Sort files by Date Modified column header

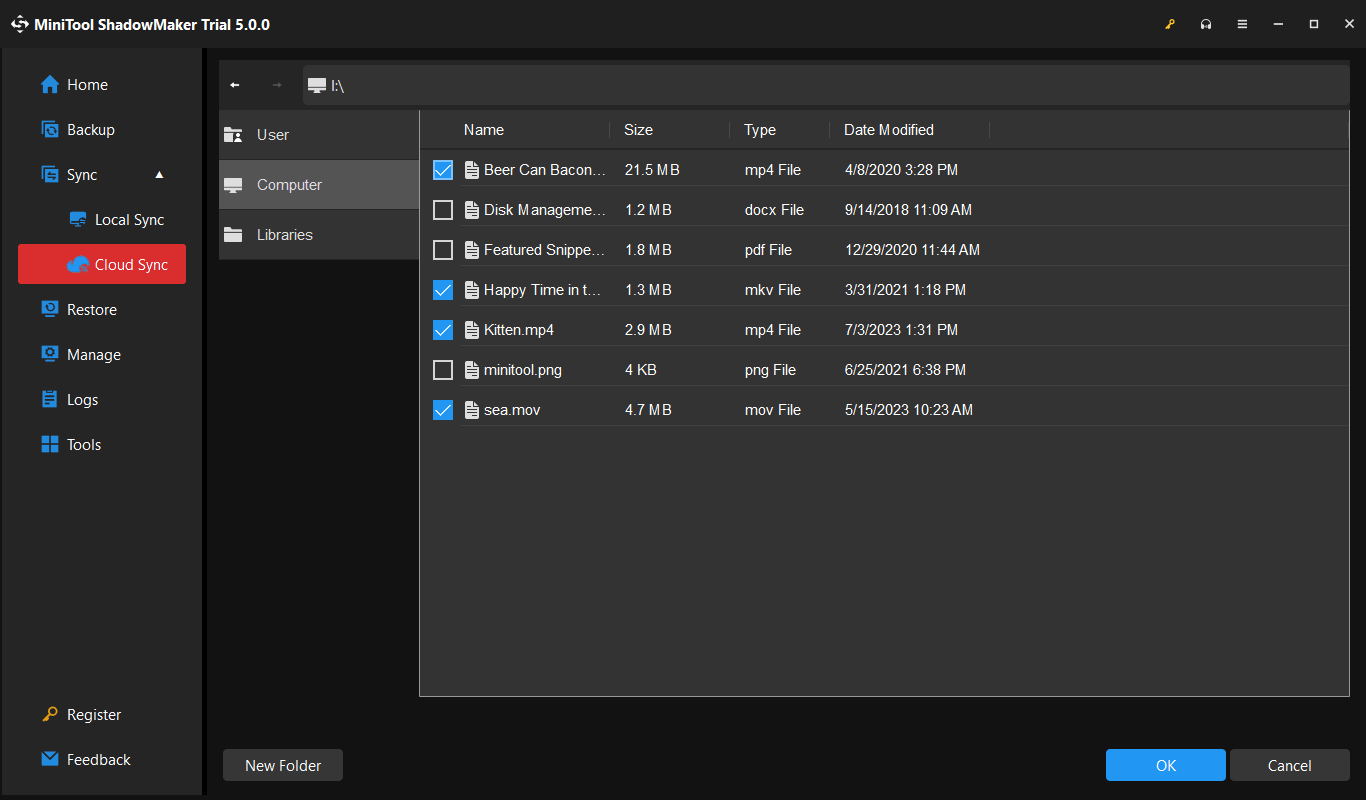coord(889,130)
